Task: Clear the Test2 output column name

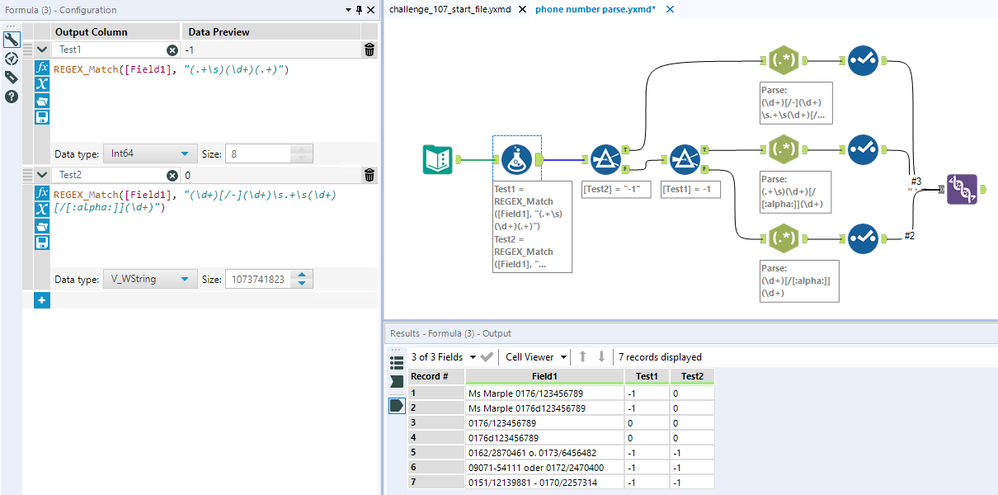Action: [x=172, y=175]
